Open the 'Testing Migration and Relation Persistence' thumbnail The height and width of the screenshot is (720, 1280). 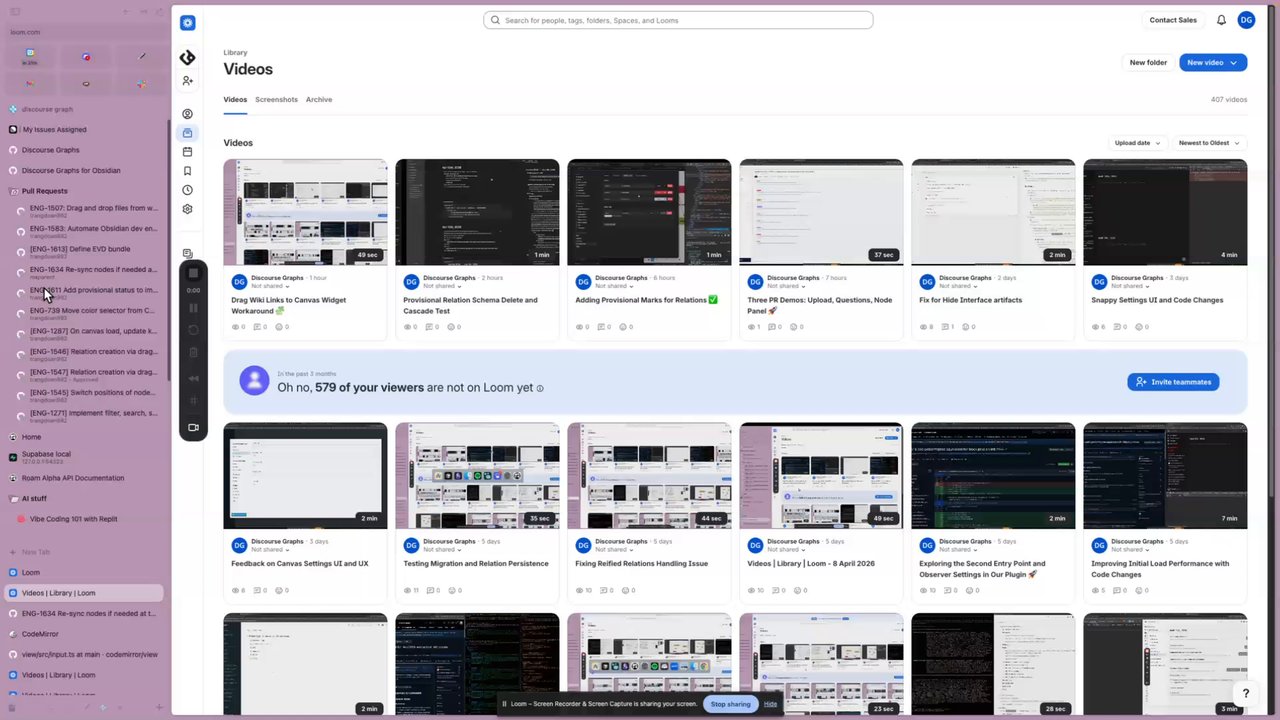(477, 476)
